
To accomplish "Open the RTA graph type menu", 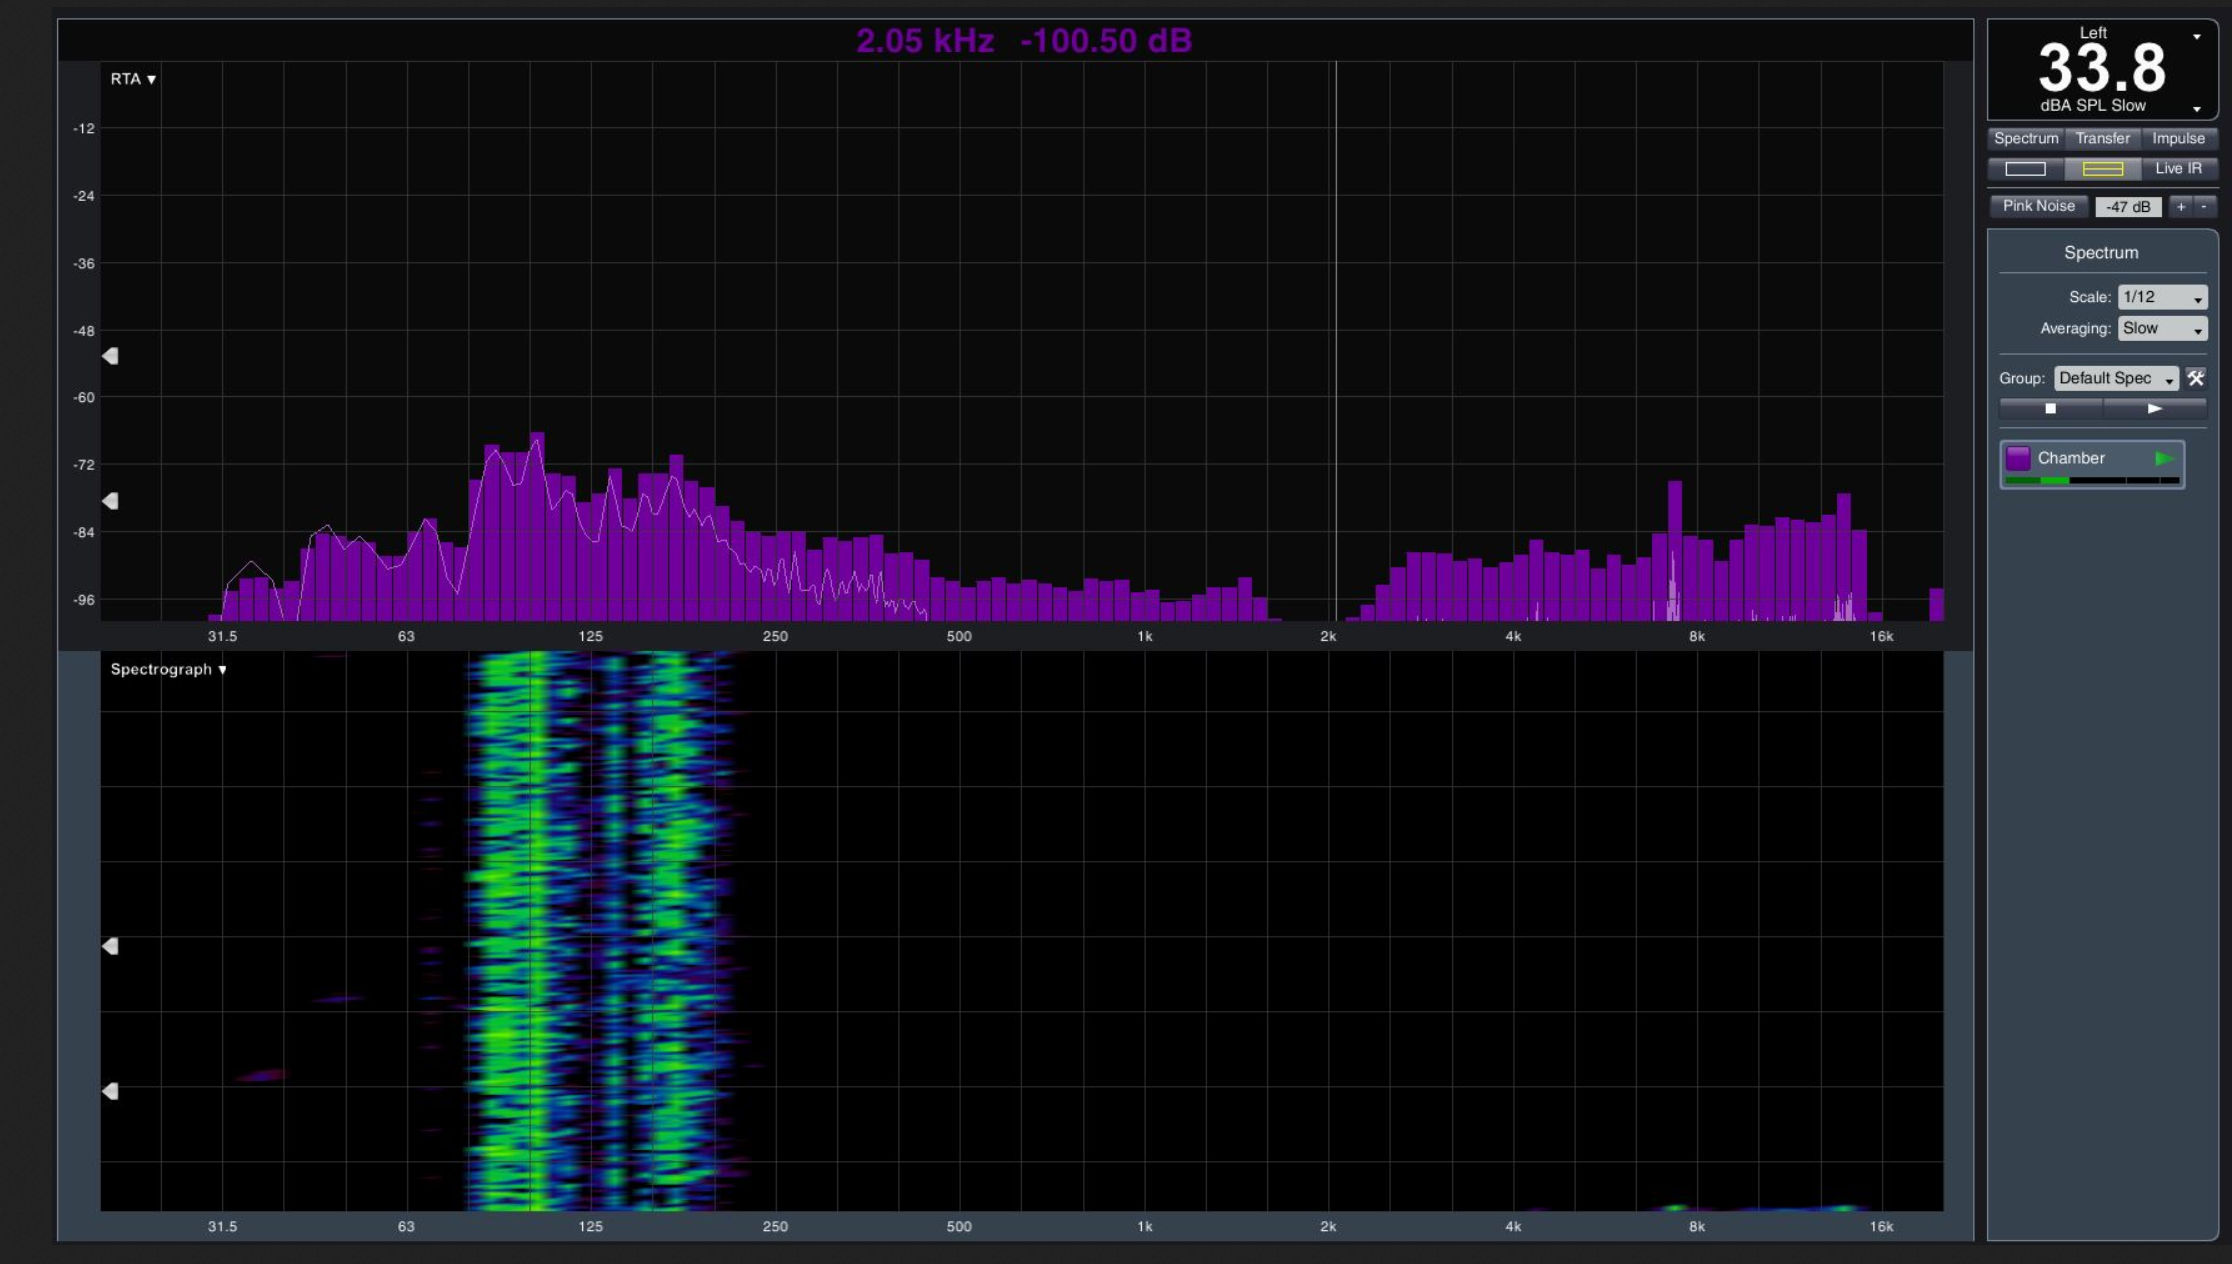I will coord(133,79).
